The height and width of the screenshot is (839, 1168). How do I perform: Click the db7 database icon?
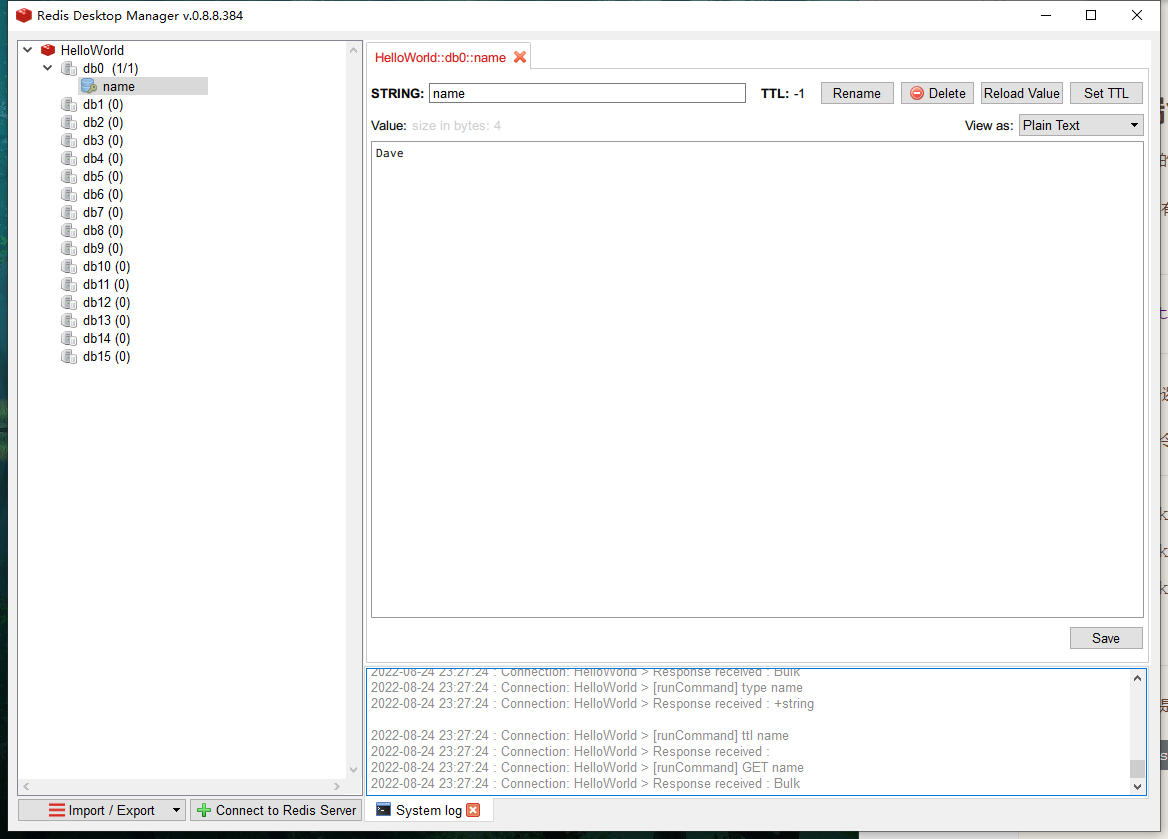point(69,212)
